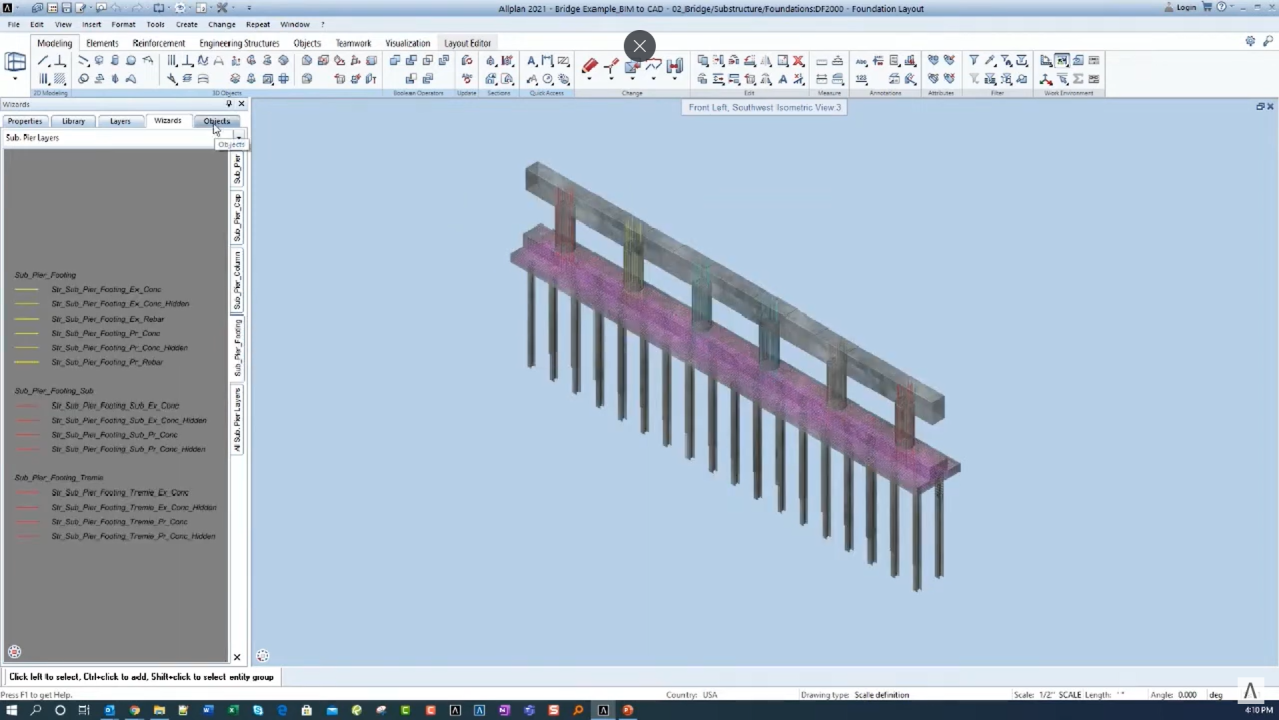The height and width of the screenshot is (720, 1279).
Task: Expand the Sub_Pier_Footing group
Action: coord(45,275)
